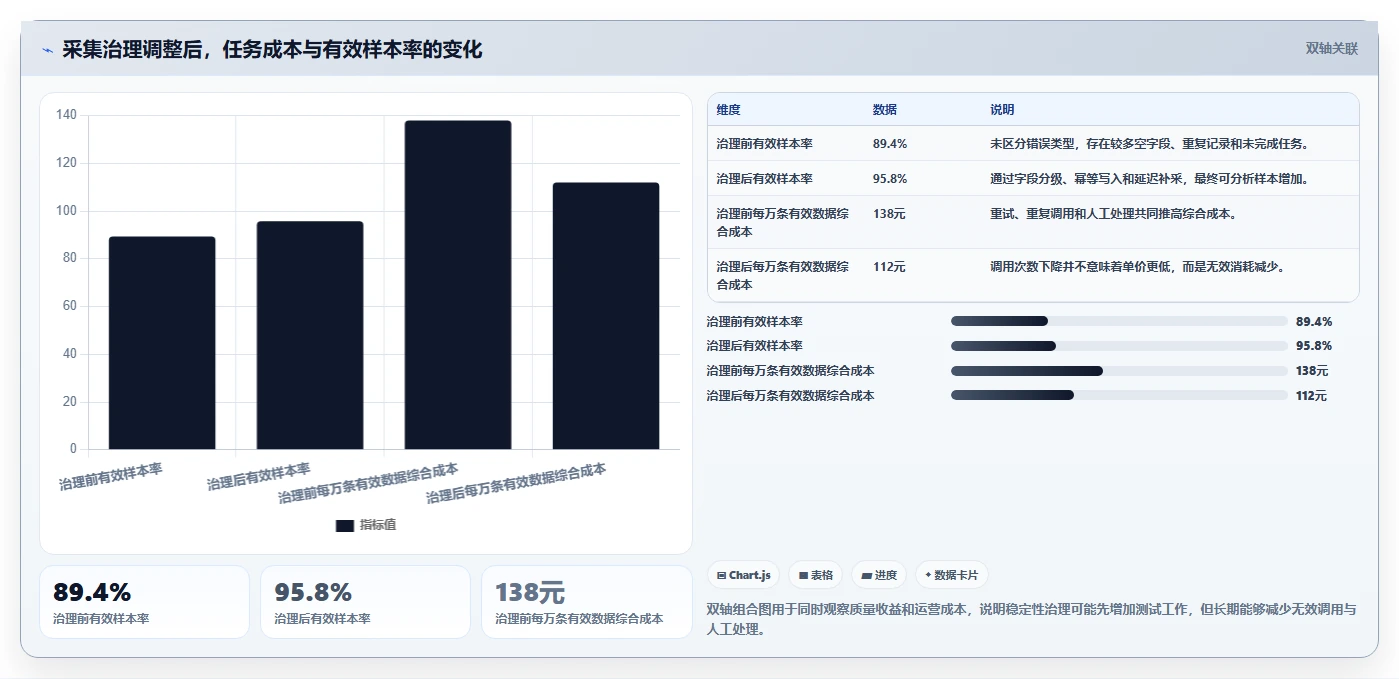Click the 数据卡片 tag chip
Screen dimensions: 1399x679
pyautogui.click(x=952, y=575)
